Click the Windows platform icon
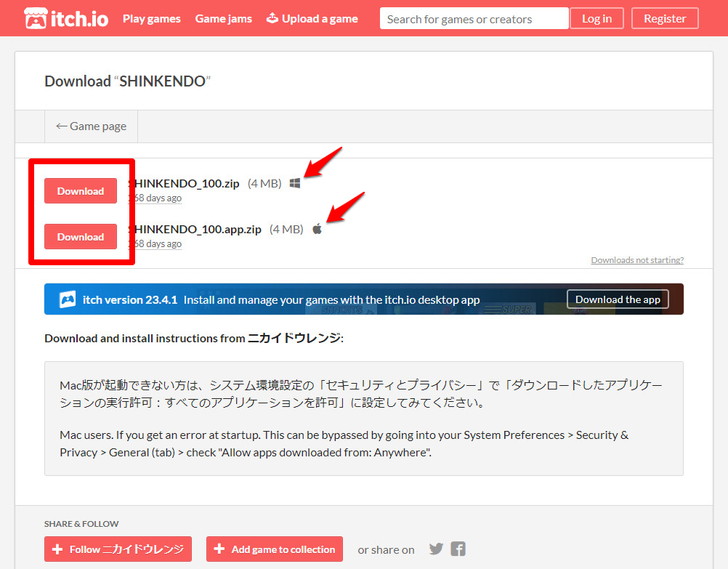 (294, 183)
